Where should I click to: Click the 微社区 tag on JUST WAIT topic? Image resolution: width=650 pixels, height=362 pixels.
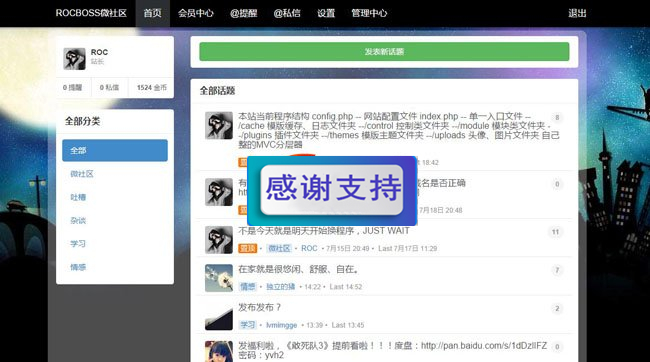(279, 248)
